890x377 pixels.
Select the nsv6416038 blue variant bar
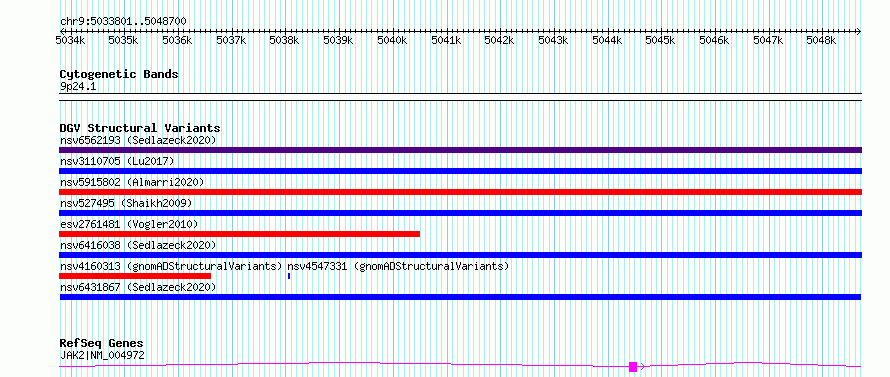coord(460,255)
